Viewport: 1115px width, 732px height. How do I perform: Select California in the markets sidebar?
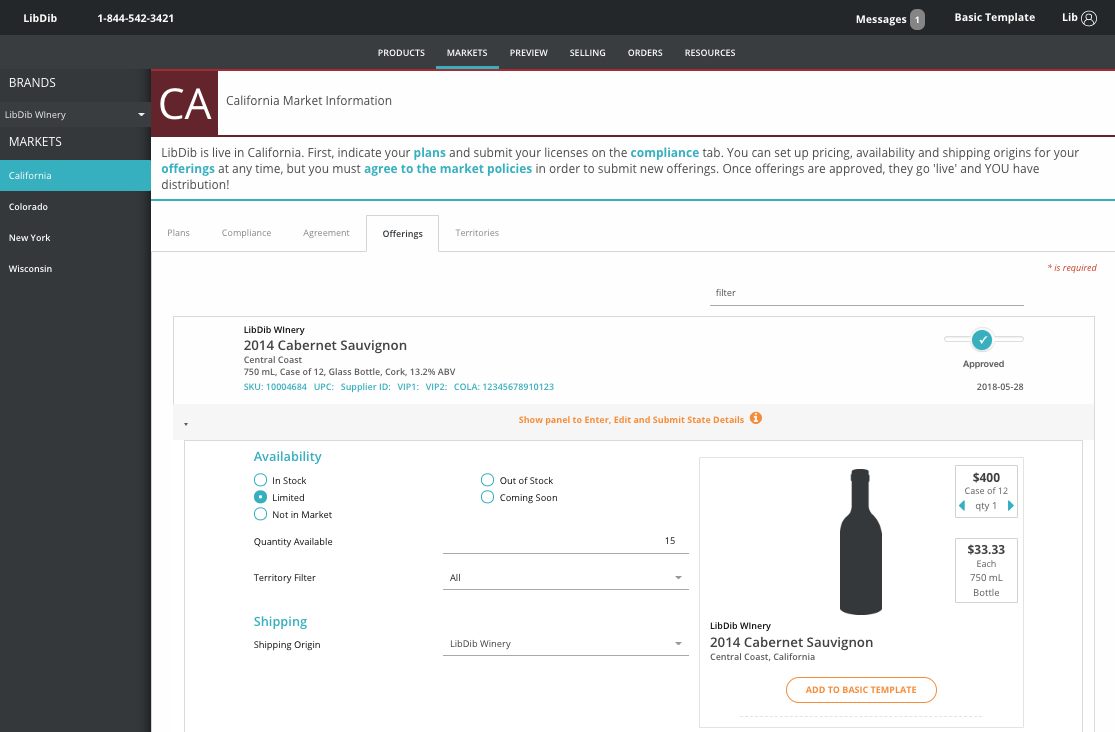[x=75, y=176]
